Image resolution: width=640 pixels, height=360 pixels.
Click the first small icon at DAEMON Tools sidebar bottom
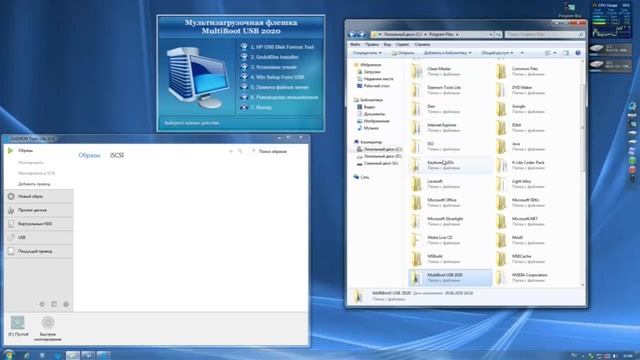[42, 304]
